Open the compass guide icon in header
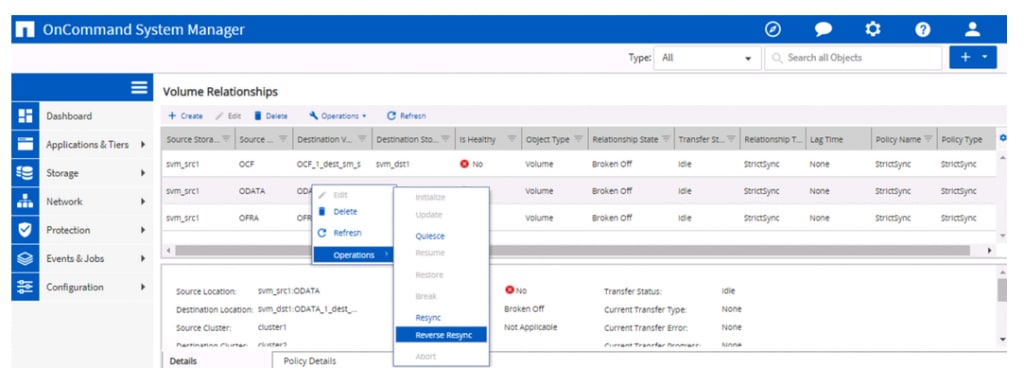Image resolution: width=1024 pixels, height=368 pixels. (x=773, y=29)
